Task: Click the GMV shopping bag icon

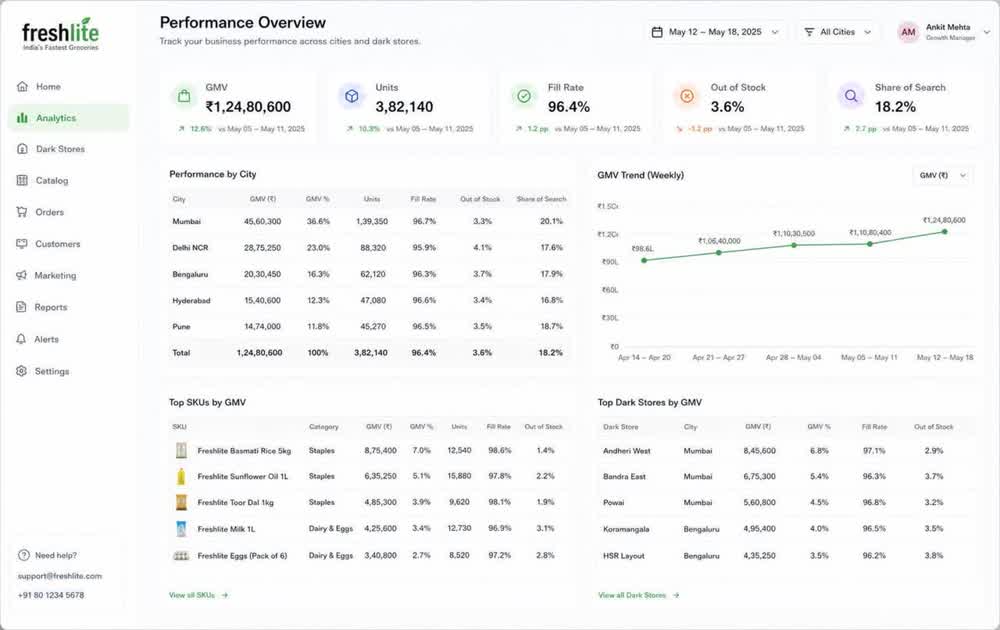Action: point(184,96)
